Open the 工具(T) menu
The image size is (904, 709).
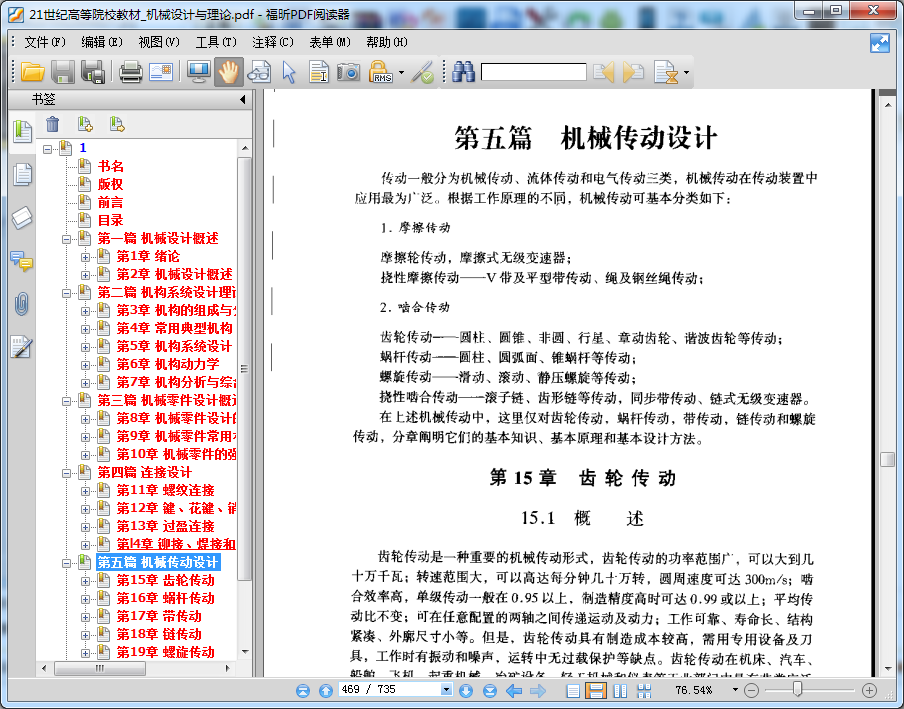tap(216, 42)
